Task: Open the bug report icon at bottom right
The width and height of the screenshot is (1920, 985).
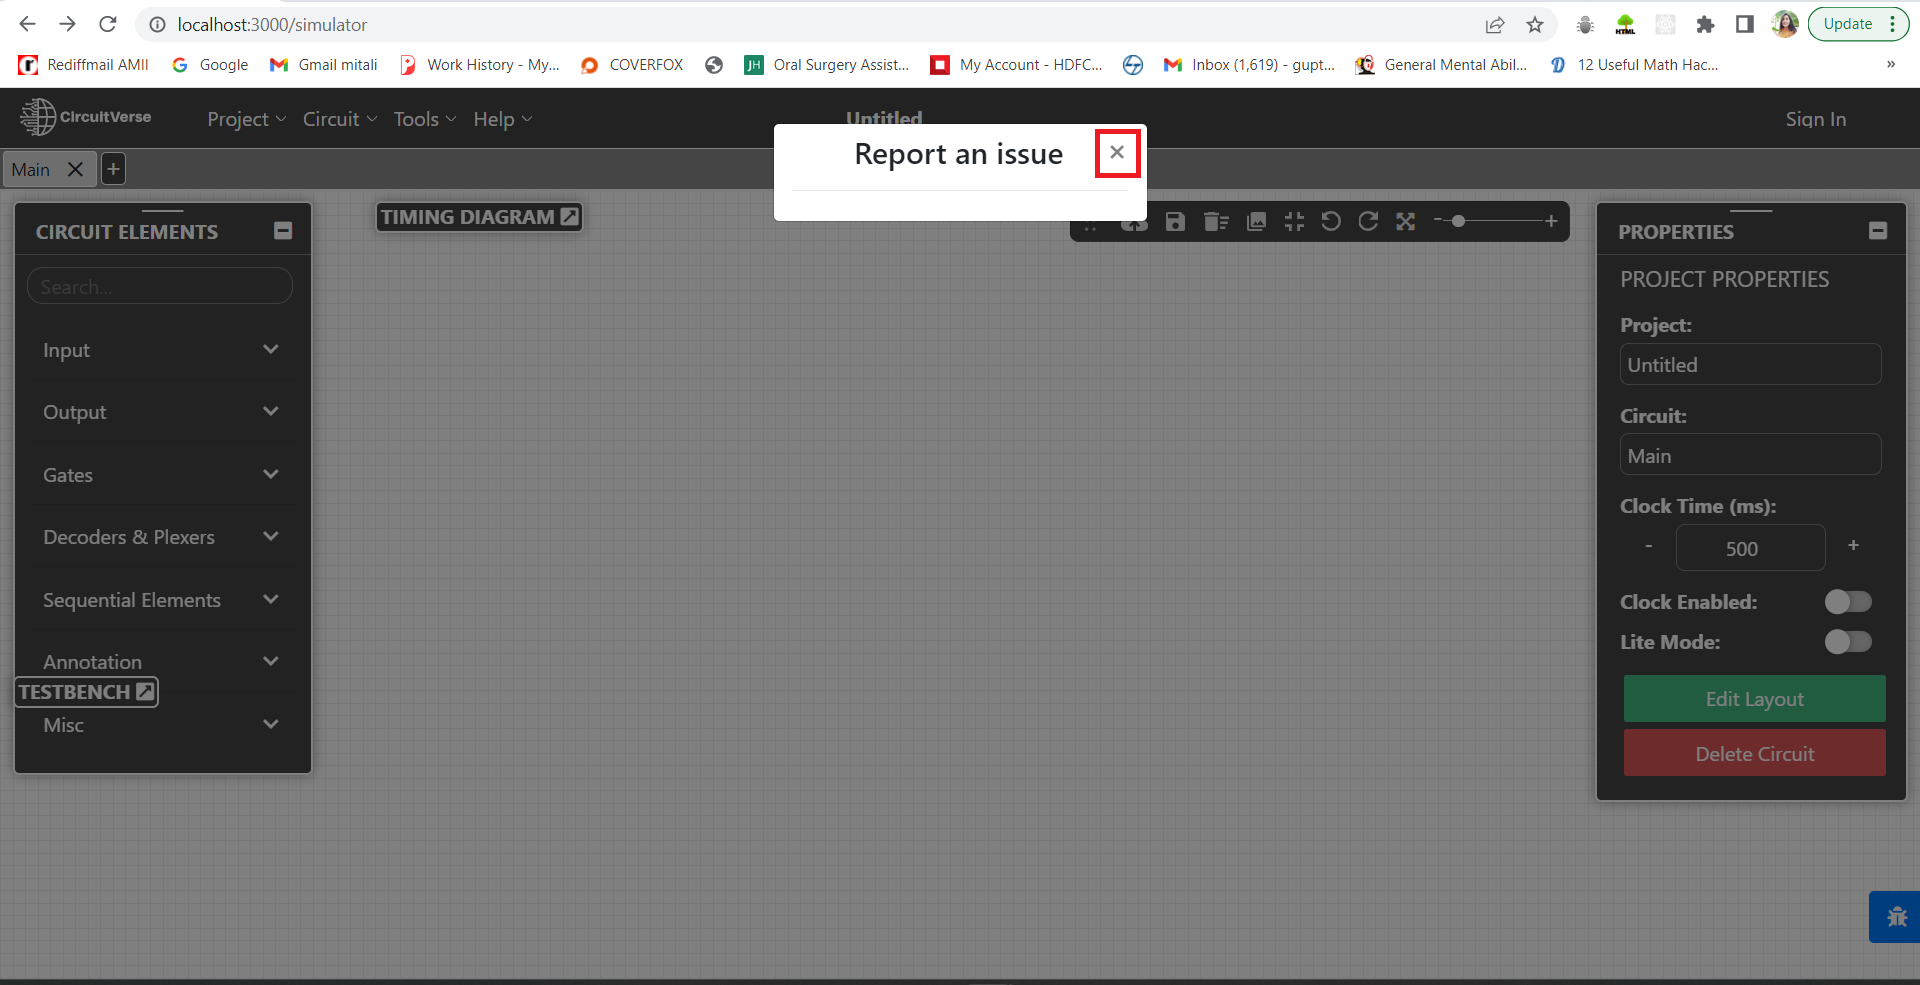Action: point(1895,916)
